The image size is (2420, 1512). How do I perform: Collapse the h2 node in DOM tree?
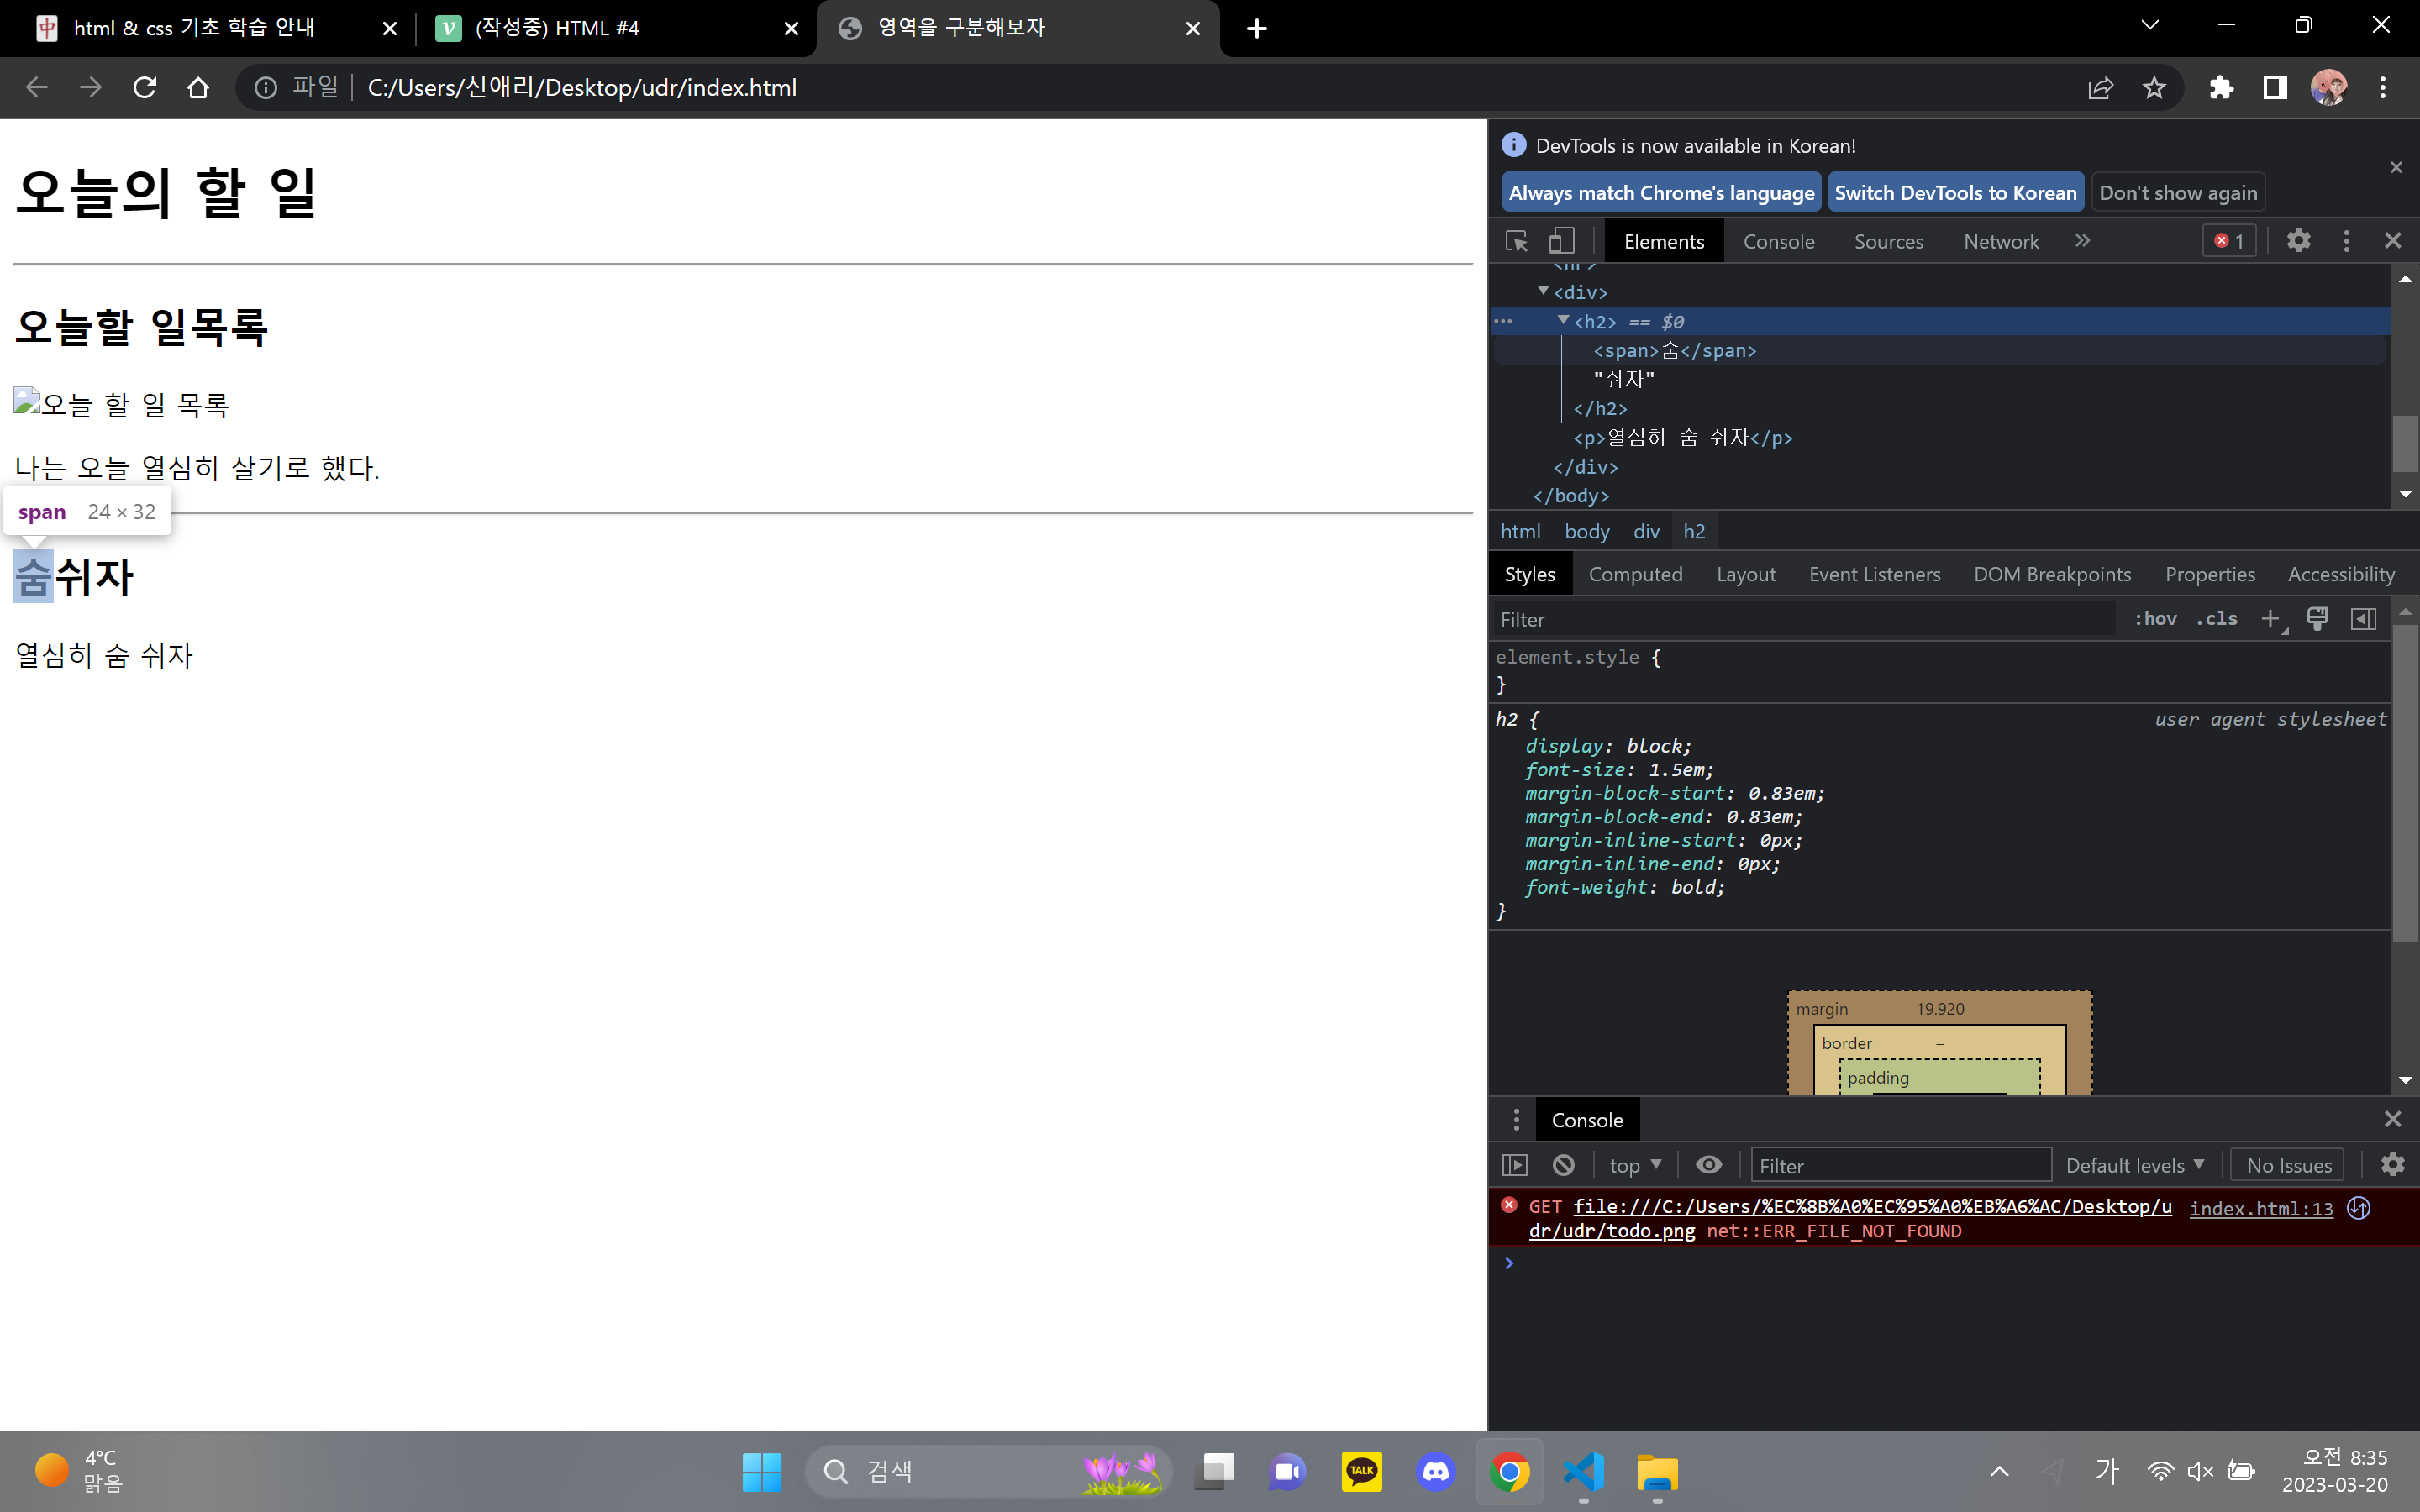tap(1563, 320)
